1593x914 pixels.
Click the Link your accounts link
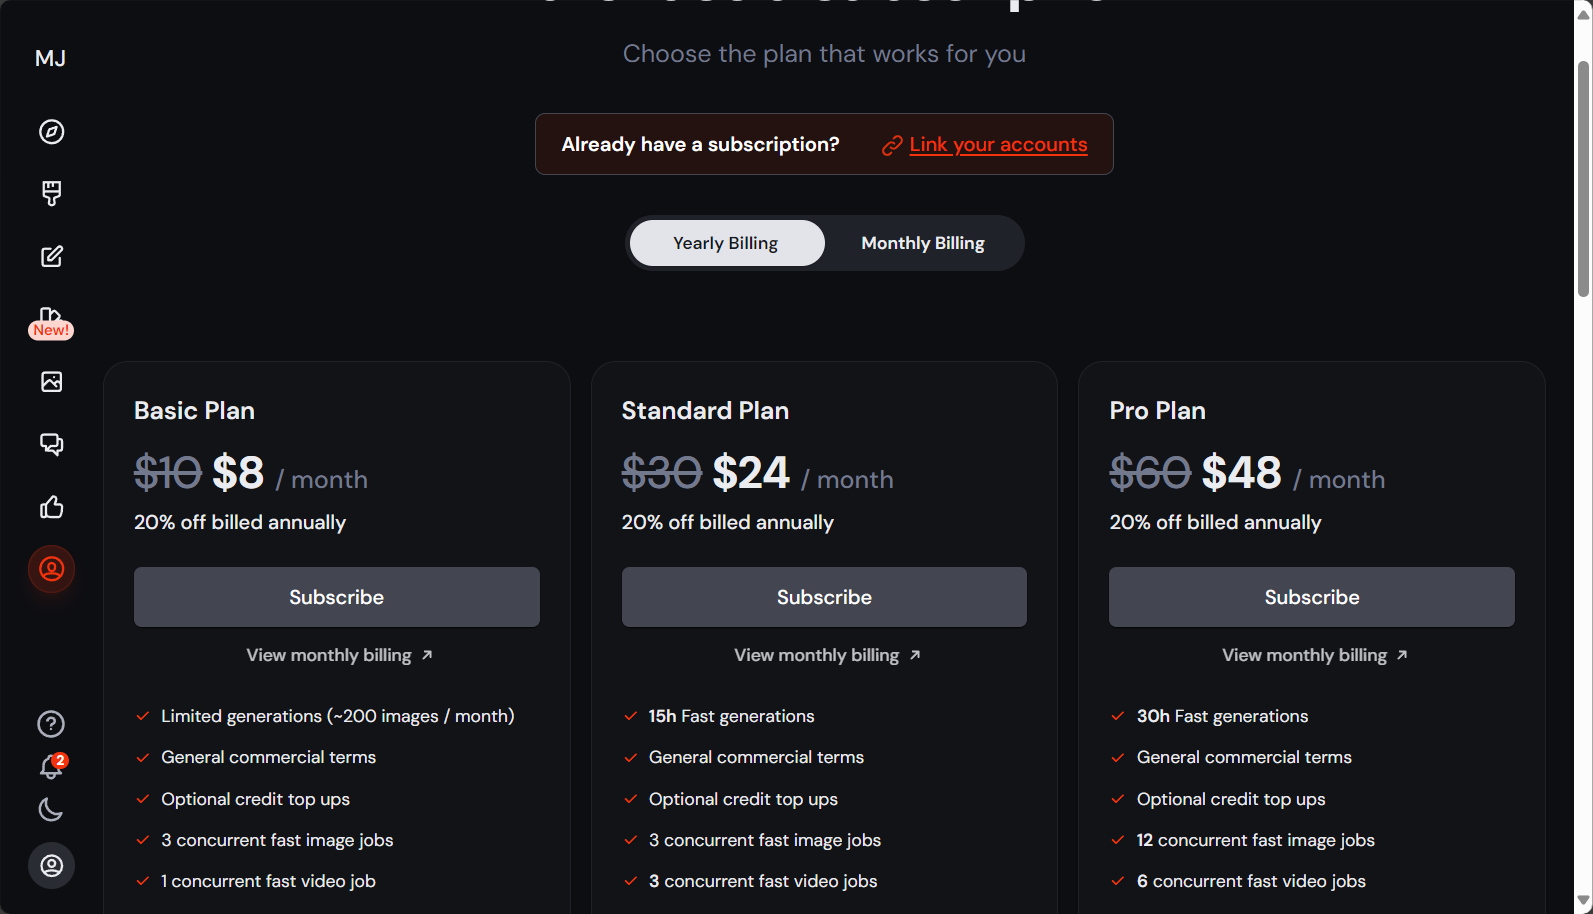(x=998, y=145)
